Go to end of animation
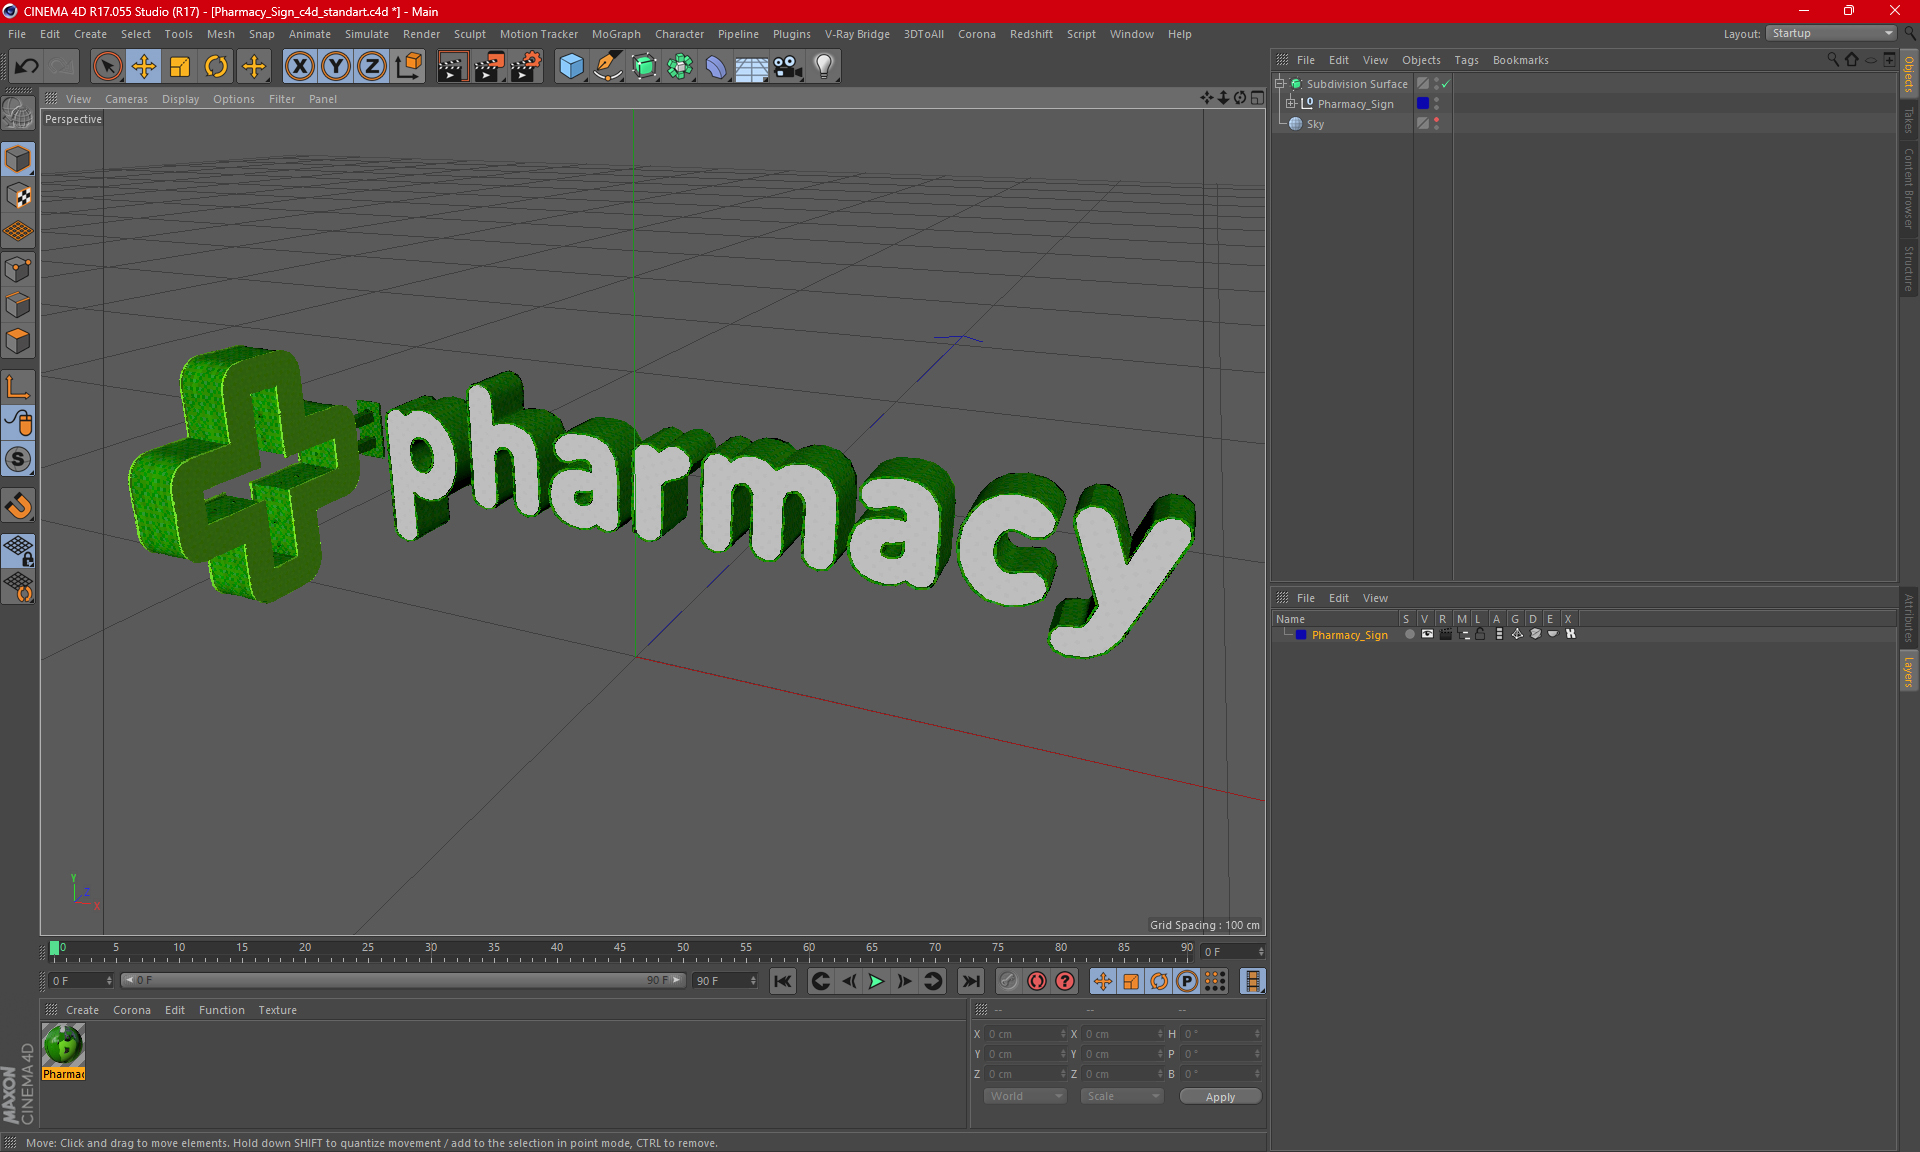The width and height of the screenshot is (1920, 1152). click(x=970, y=981)
